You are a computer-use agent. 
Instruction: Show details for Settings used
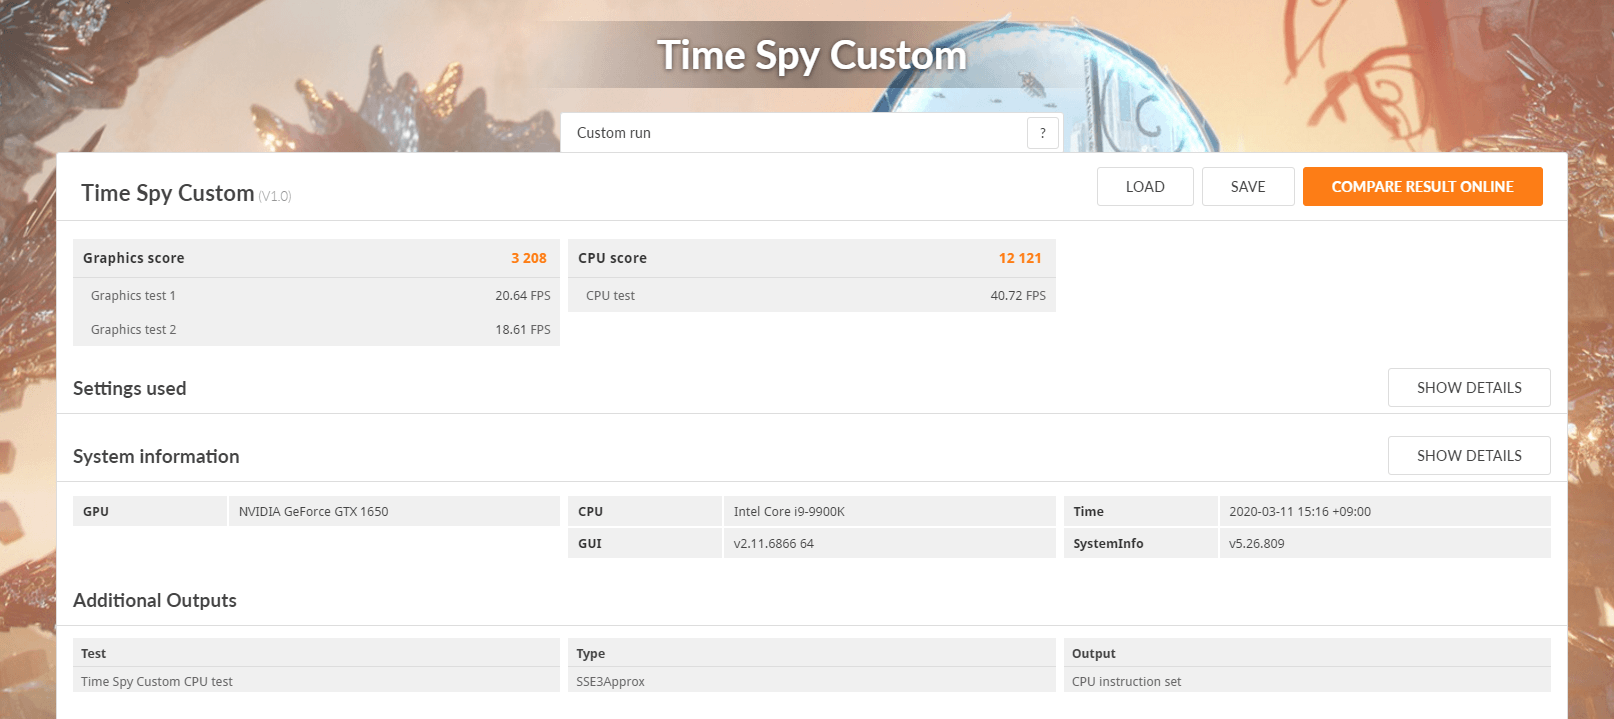tap(1469, 388)
